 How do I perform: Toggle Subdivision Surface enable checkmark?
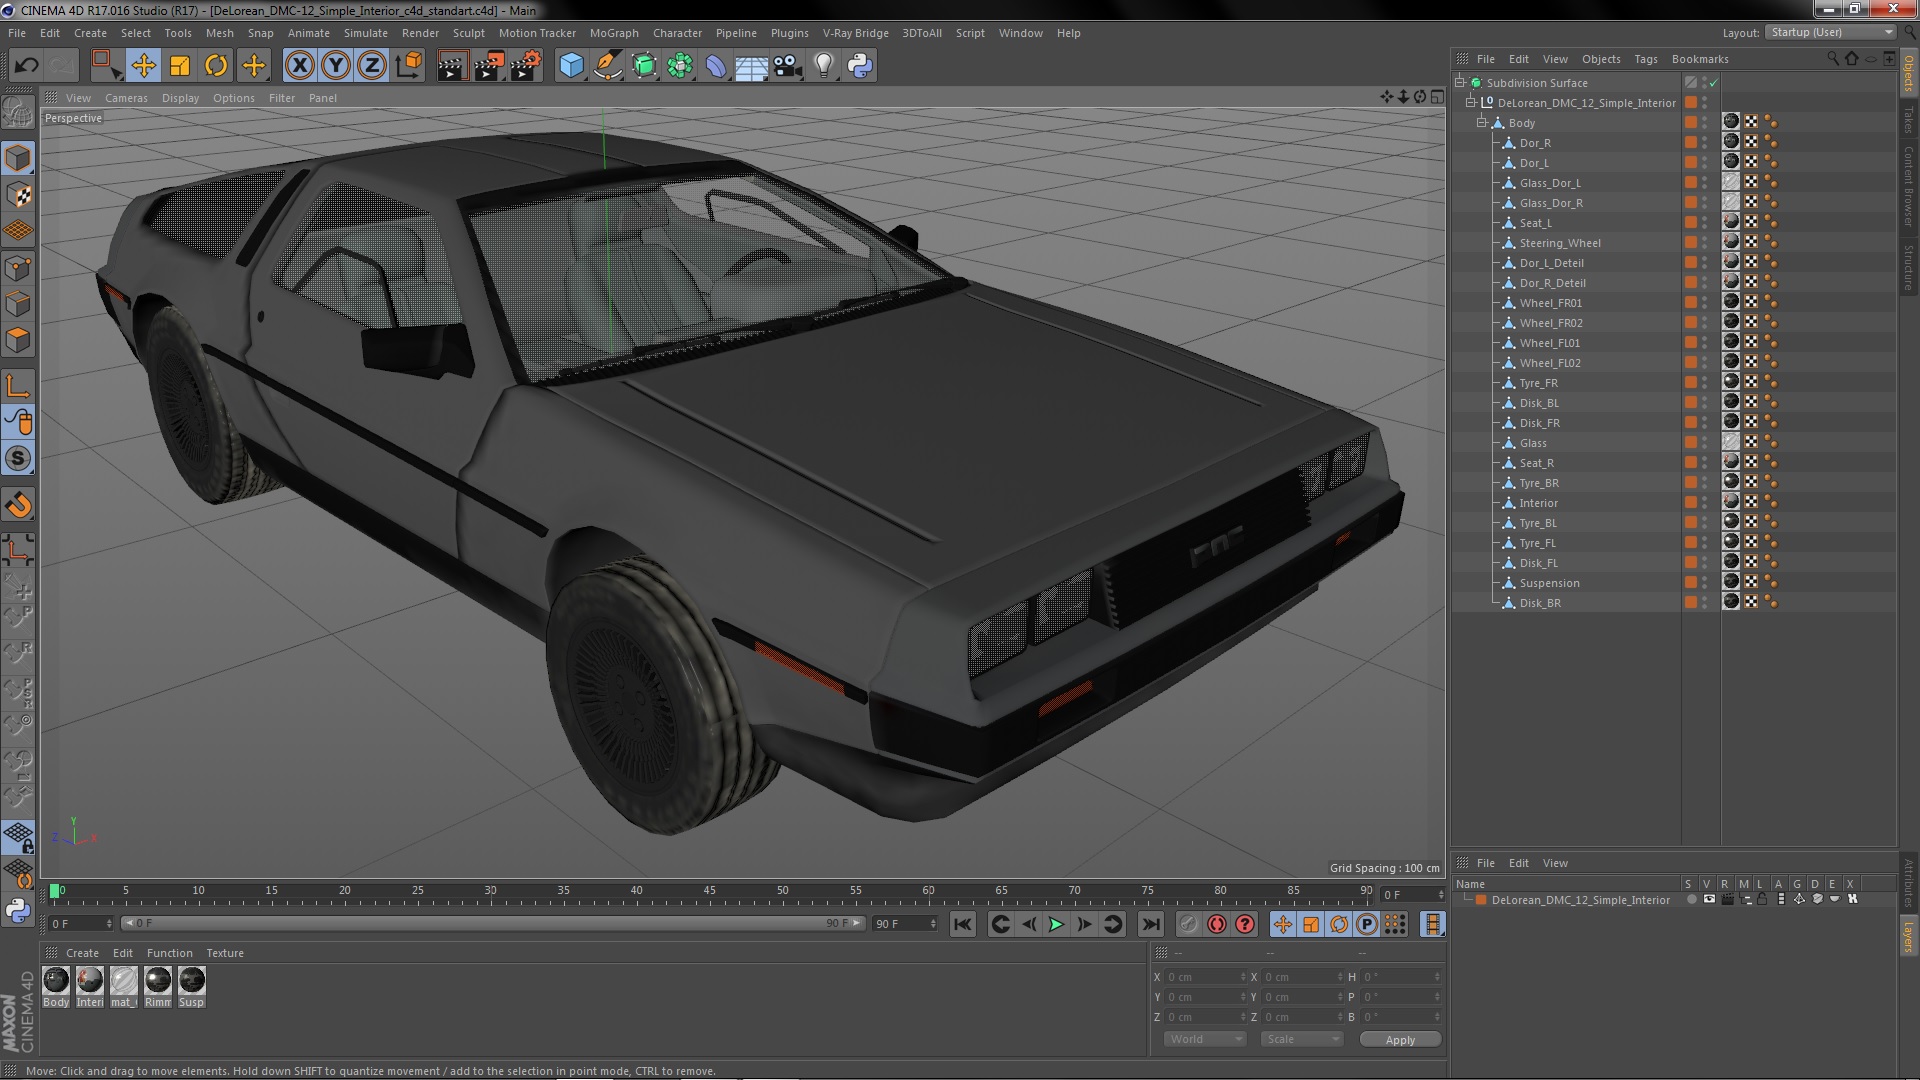(x=1712, y=82)
